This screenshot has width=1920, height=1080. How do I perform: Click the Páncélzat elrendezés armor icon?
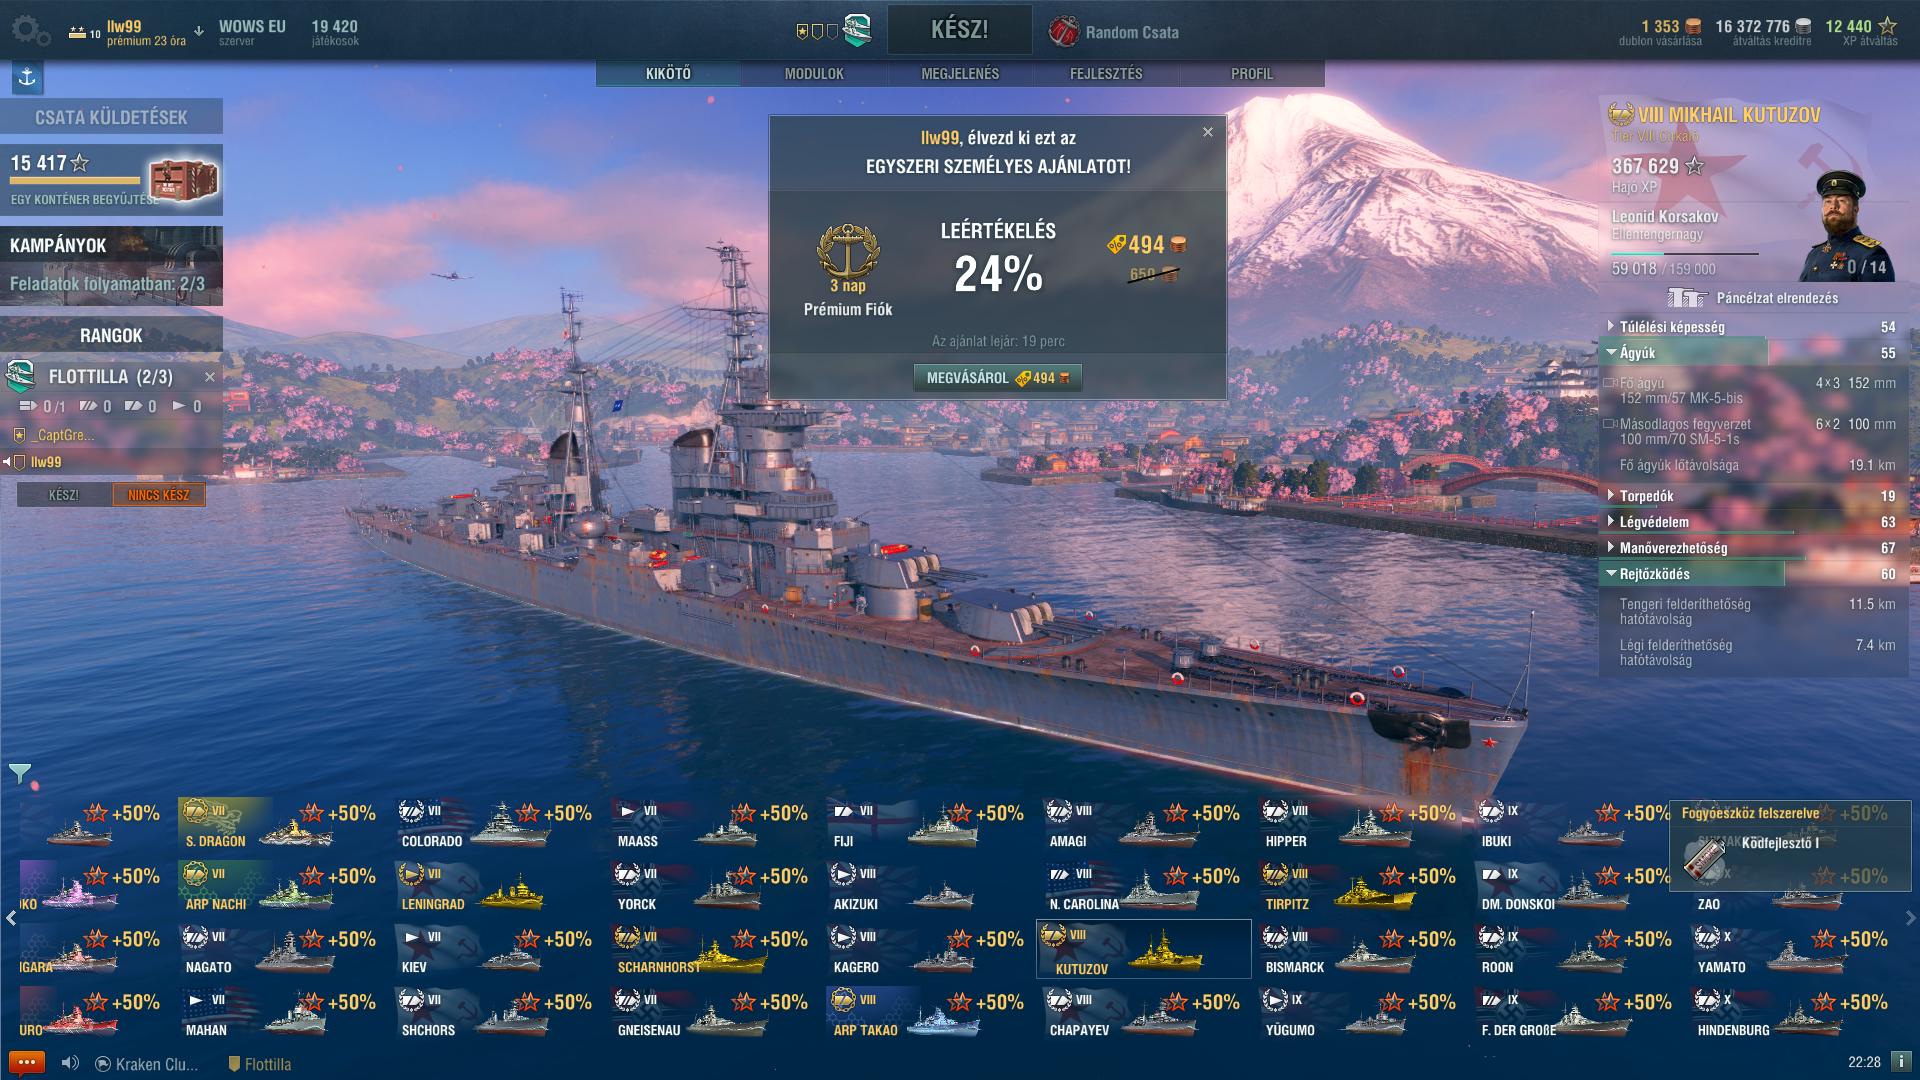click(x=1686, y=298)
